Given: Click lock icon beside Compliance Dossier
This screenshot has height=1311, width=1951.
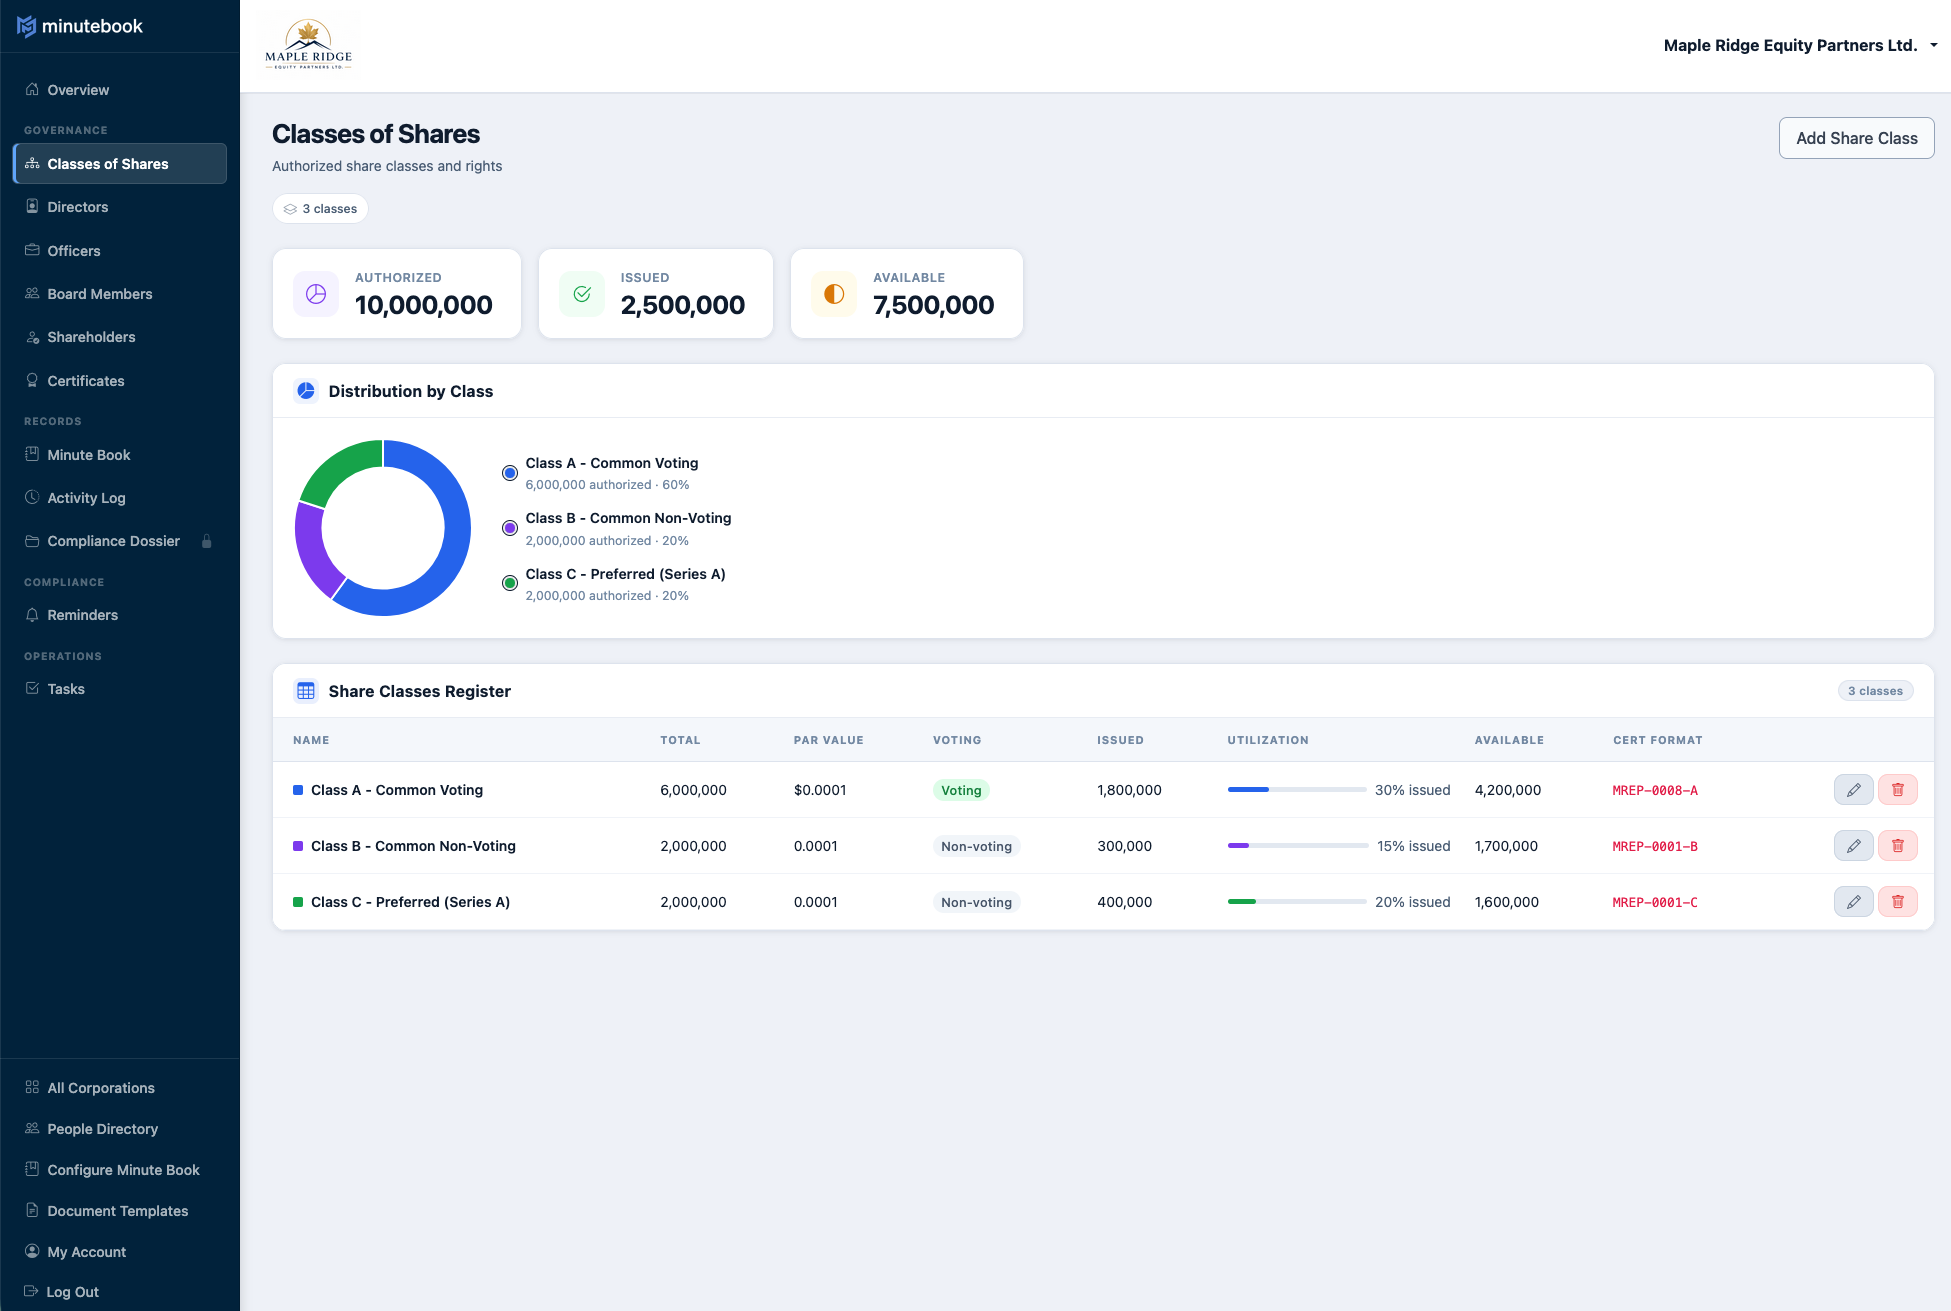Looking at the screenshot, I should tap(207, 541).
